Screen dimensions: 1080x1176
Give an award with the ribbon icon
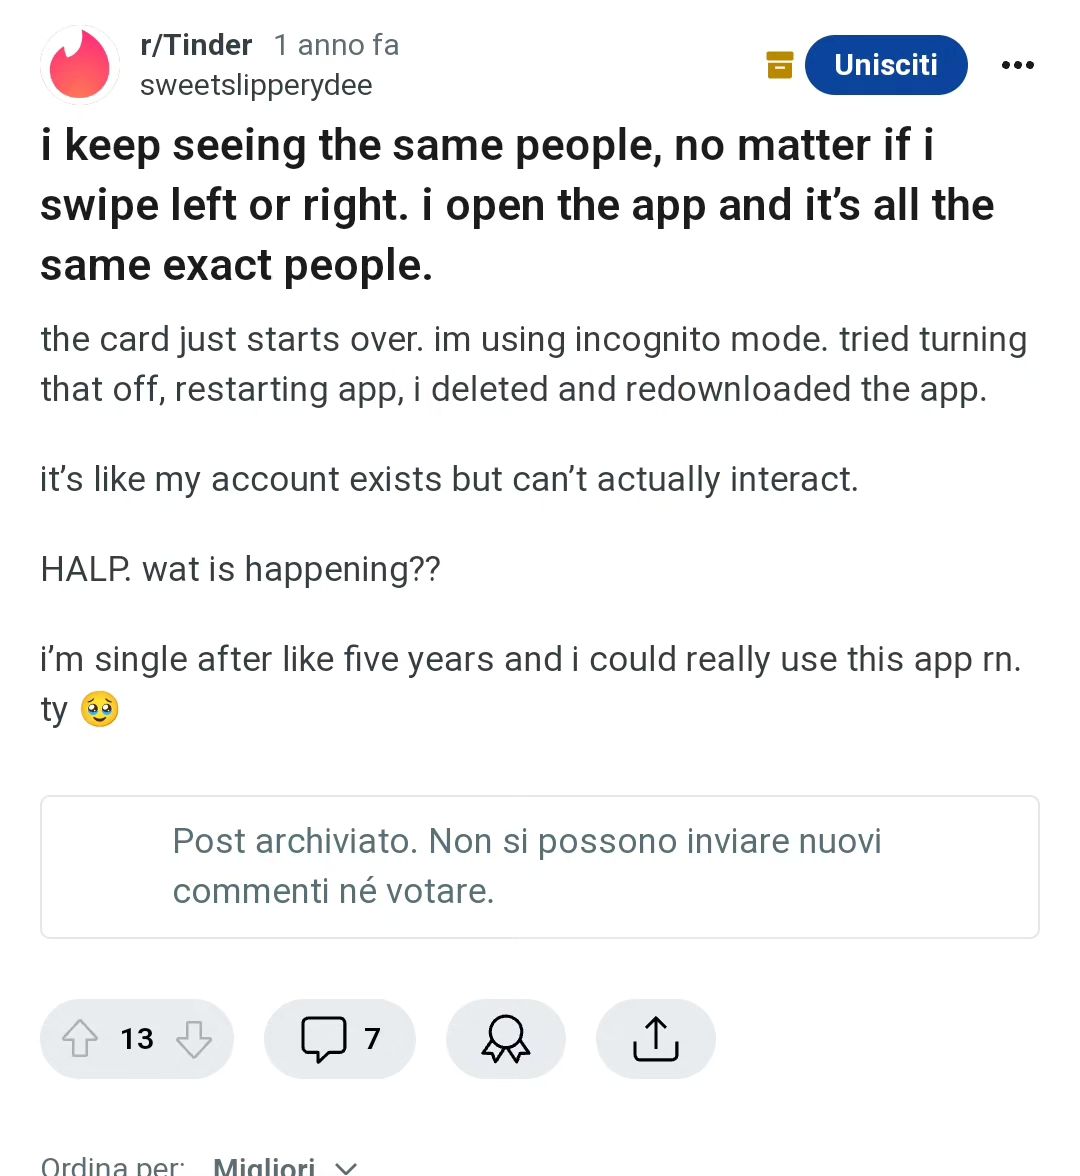(x=506, y=1039)
